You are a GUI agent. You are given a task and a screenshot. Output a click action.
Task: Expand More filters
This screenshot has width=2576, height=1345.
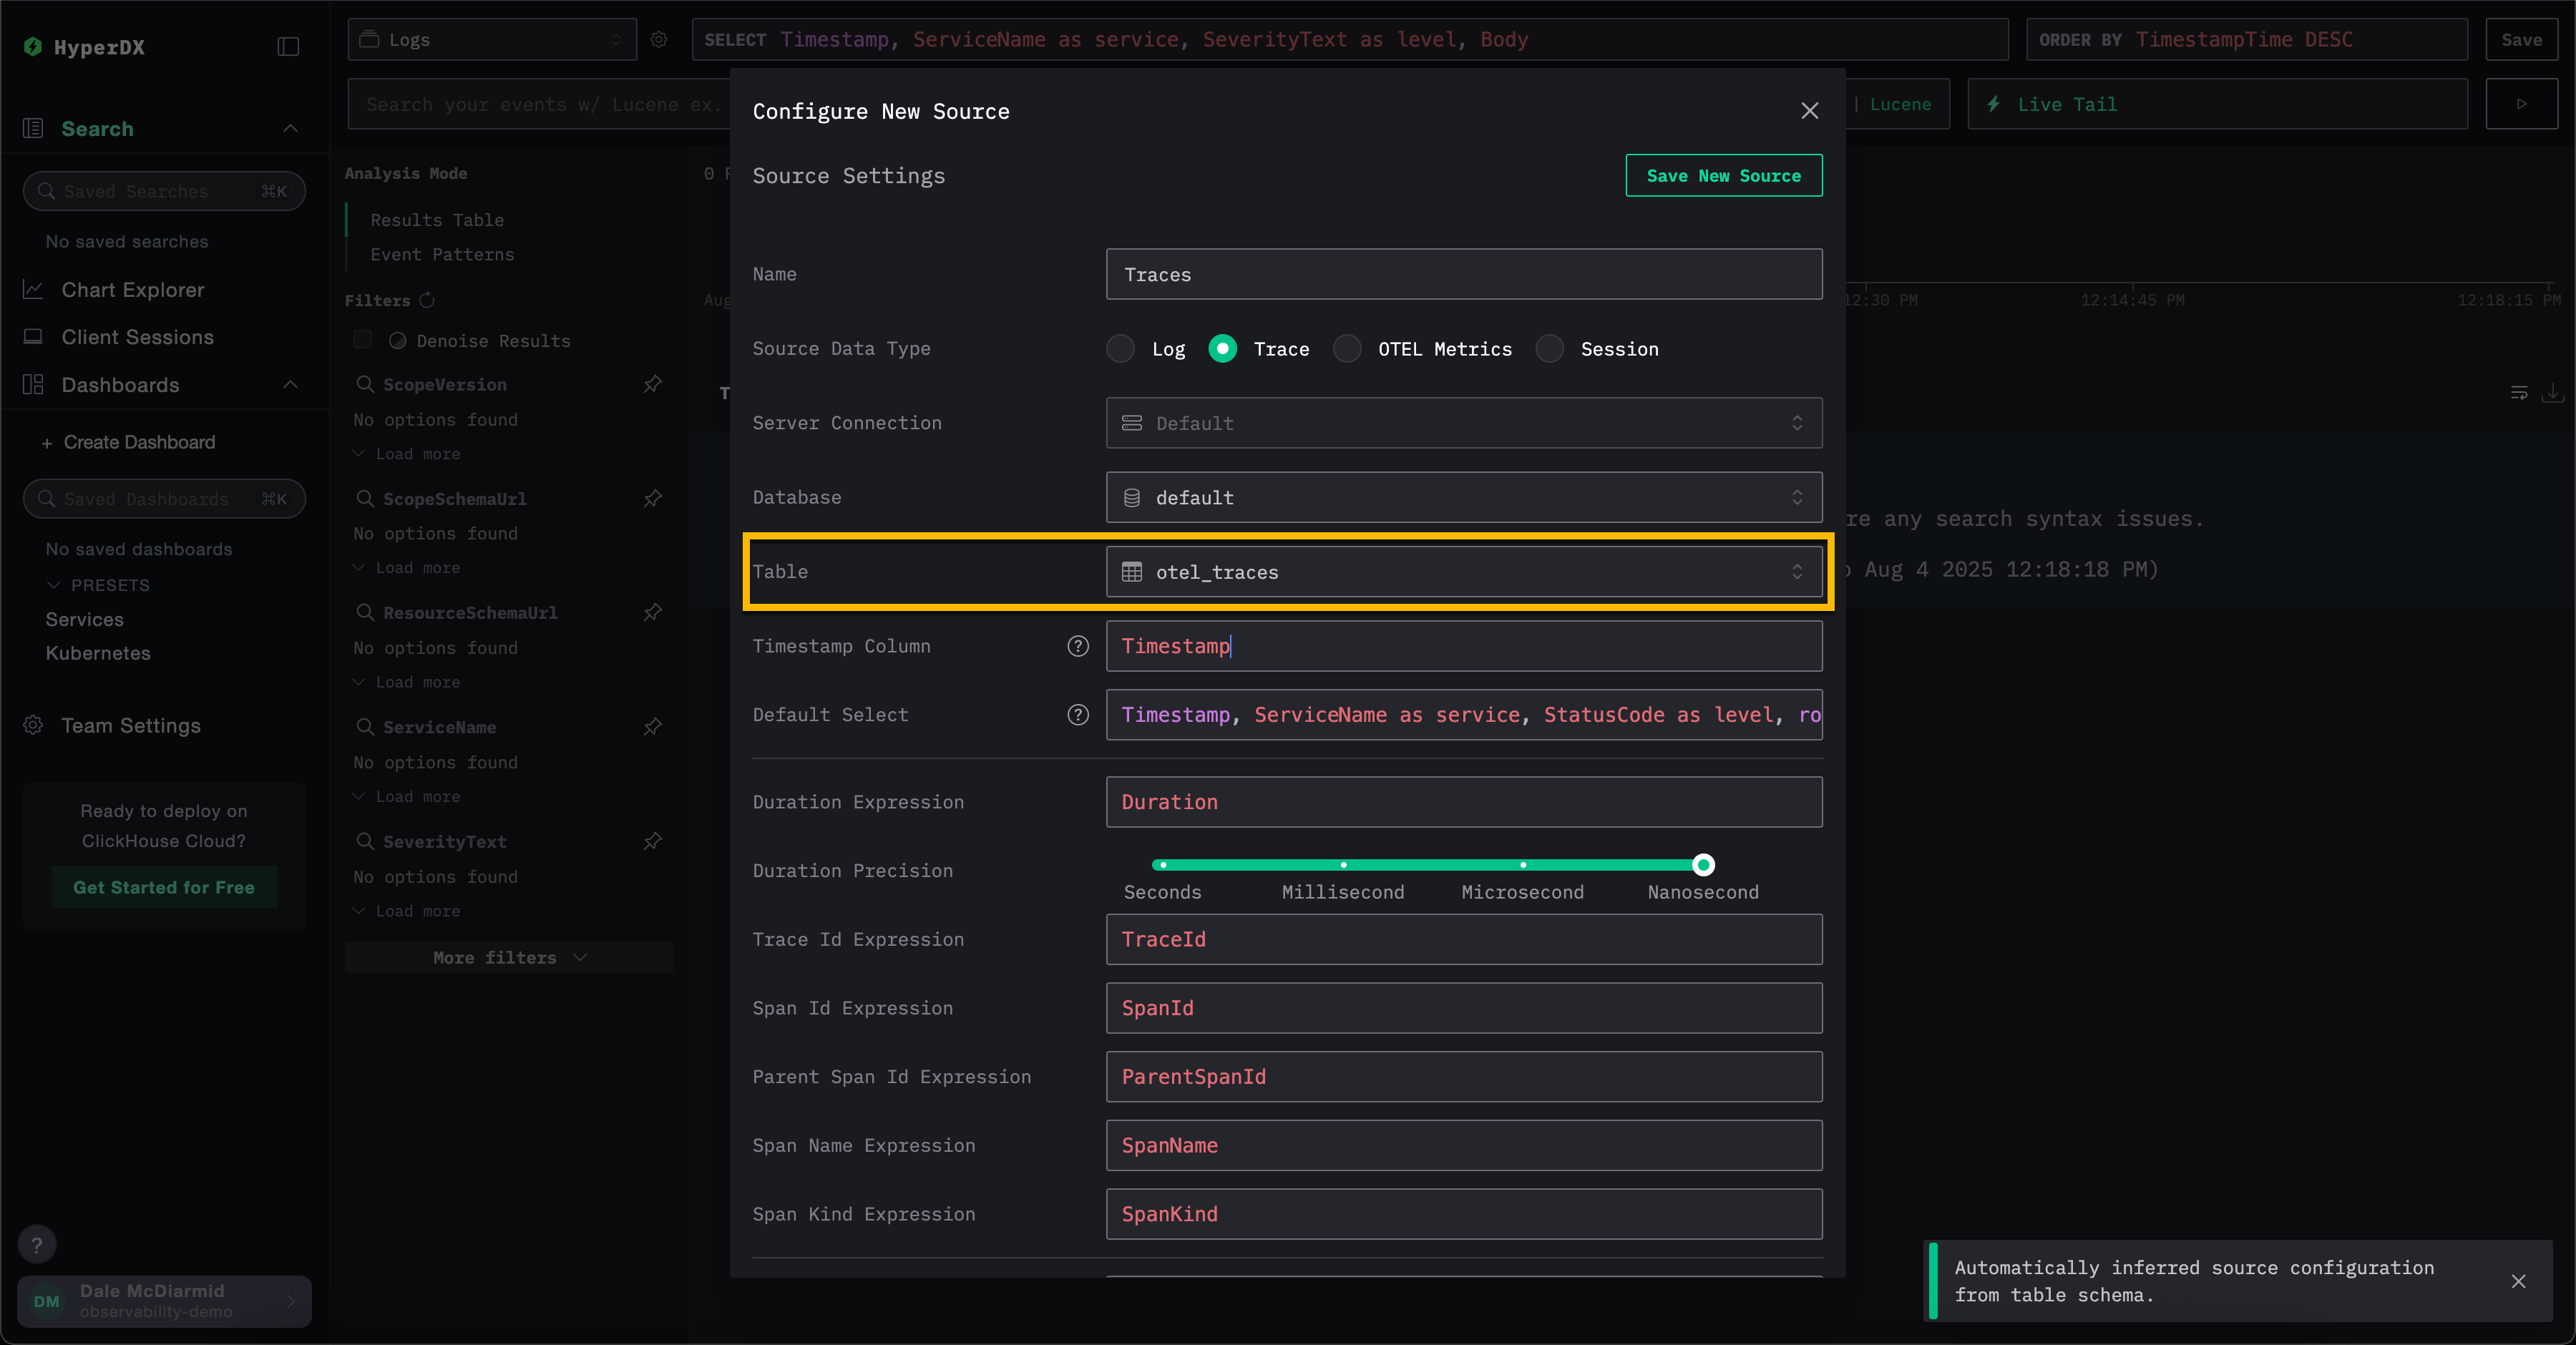click(508, 957)
